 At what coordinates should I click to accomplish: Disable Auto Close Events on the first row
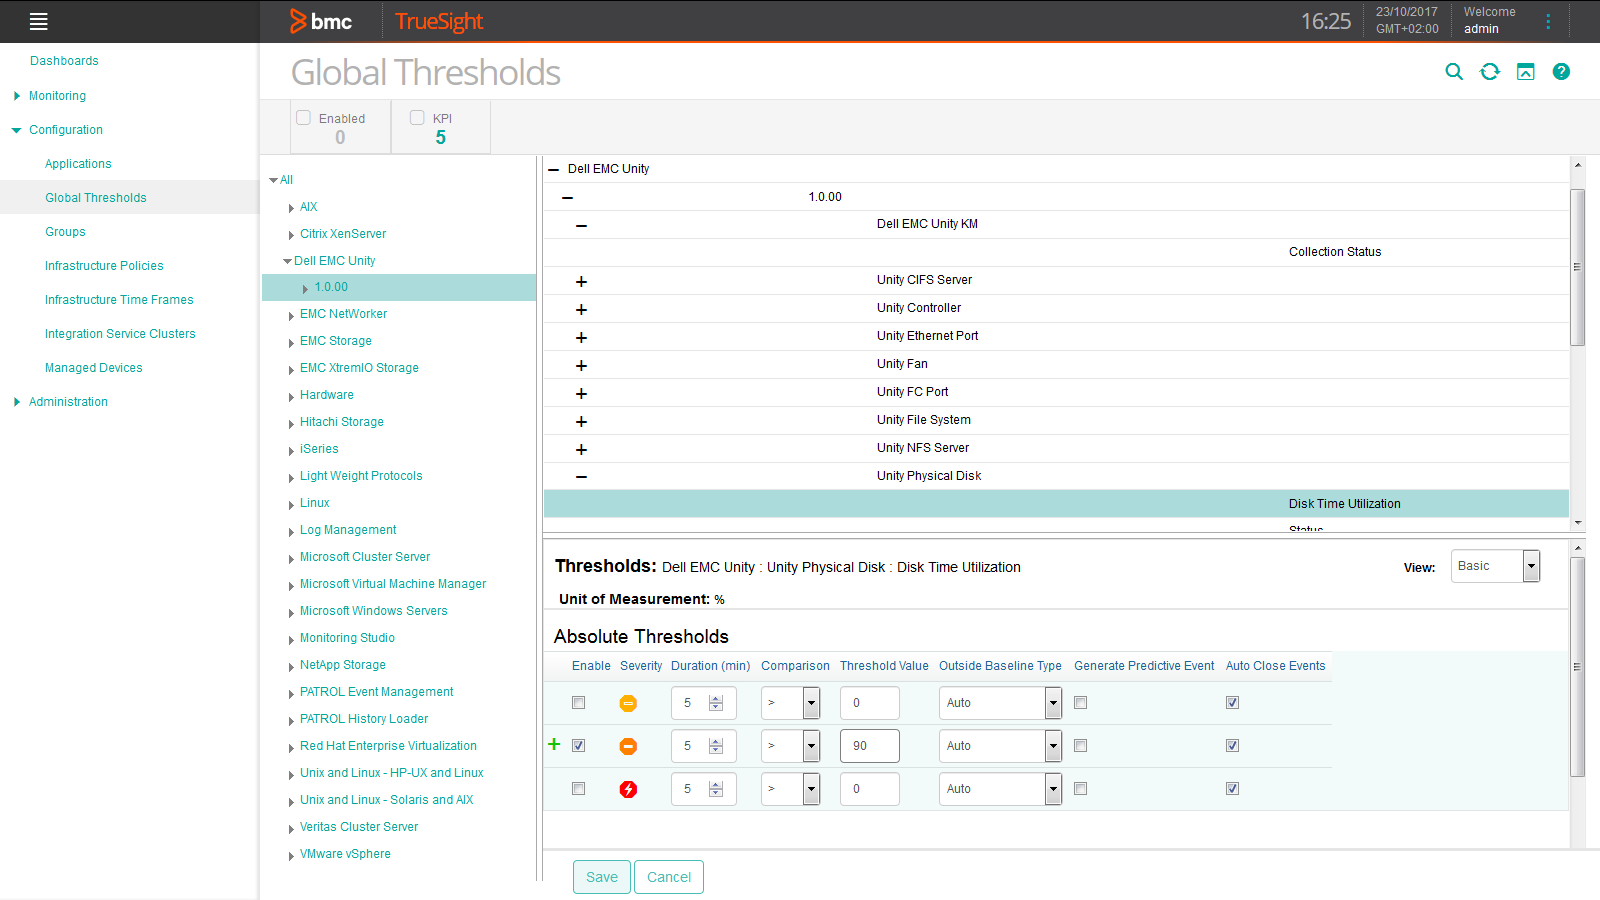tap(1232, 702)
